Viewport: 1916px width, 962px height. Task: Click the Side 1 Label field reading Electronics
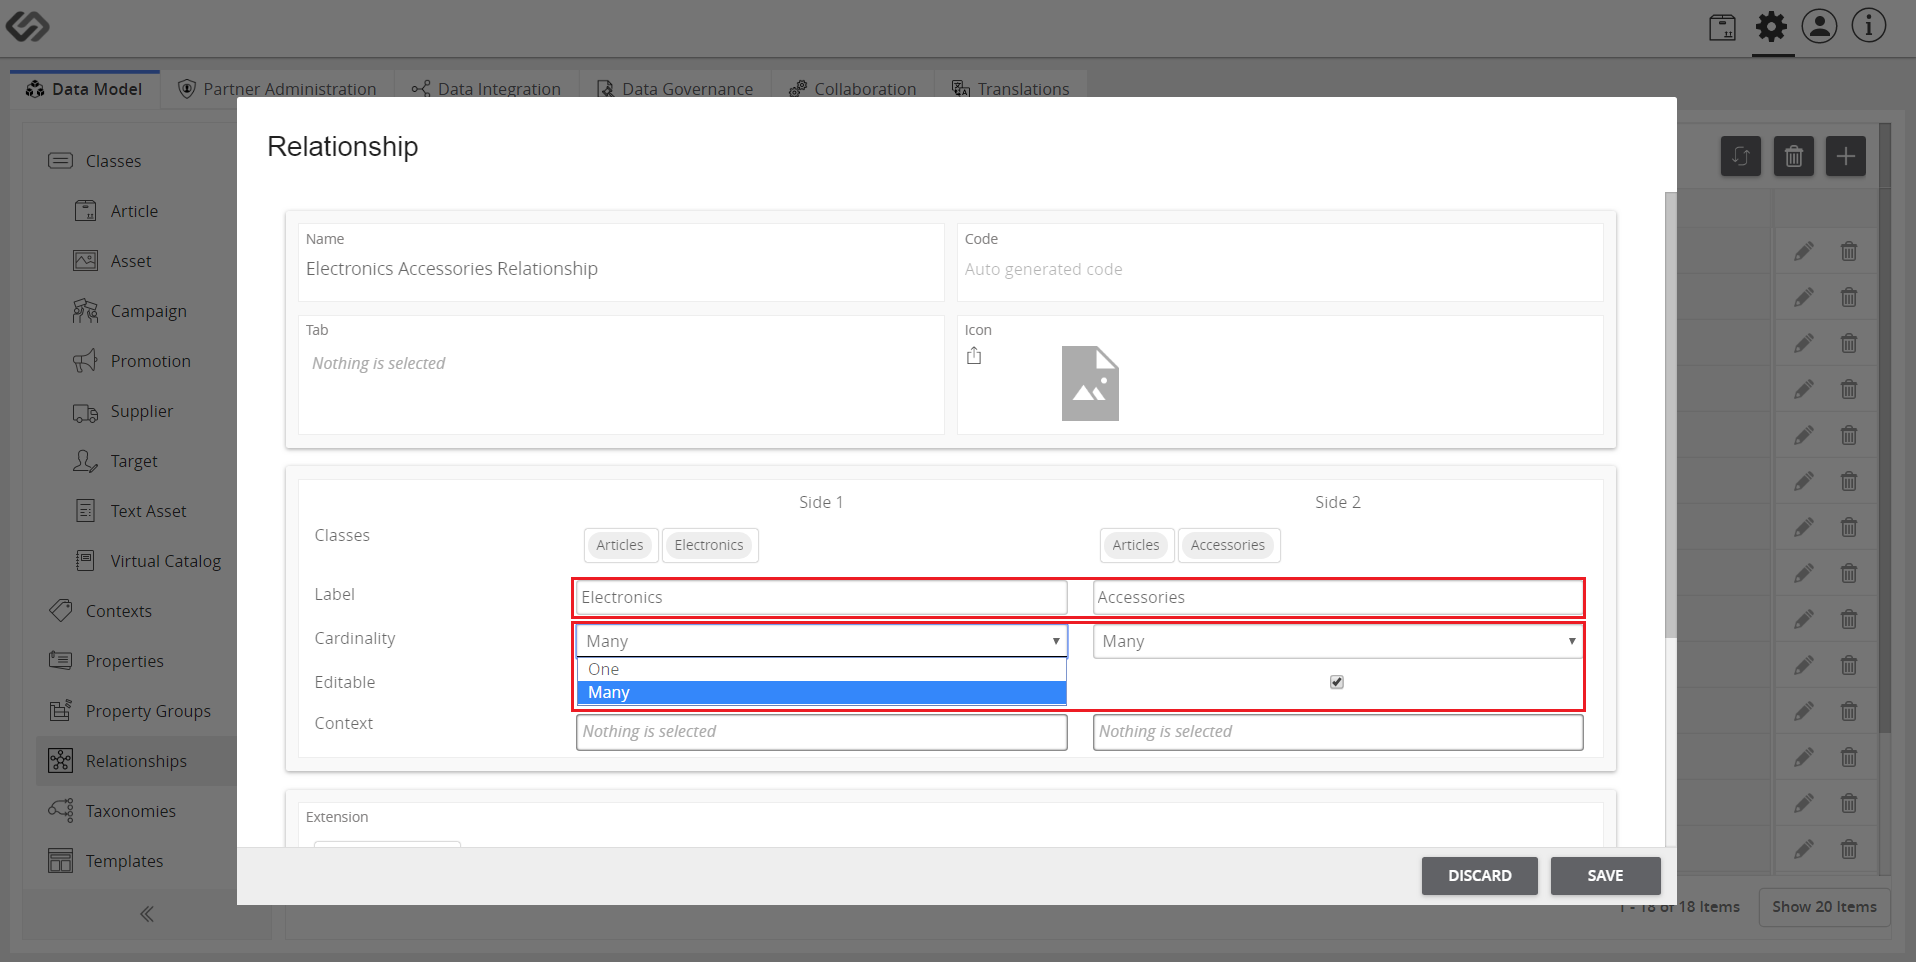[x=822, y=597]
